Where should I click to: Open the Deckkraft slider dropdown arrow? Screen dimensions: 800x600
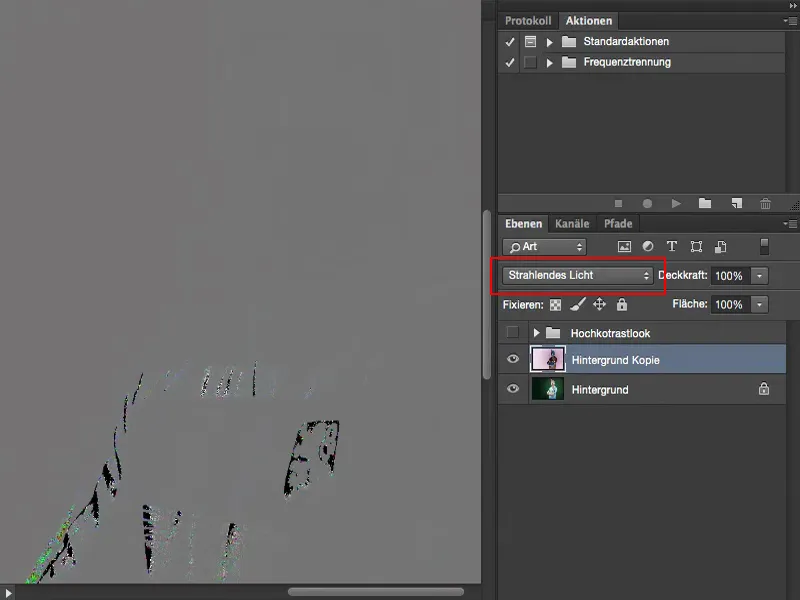pos(759,276)
